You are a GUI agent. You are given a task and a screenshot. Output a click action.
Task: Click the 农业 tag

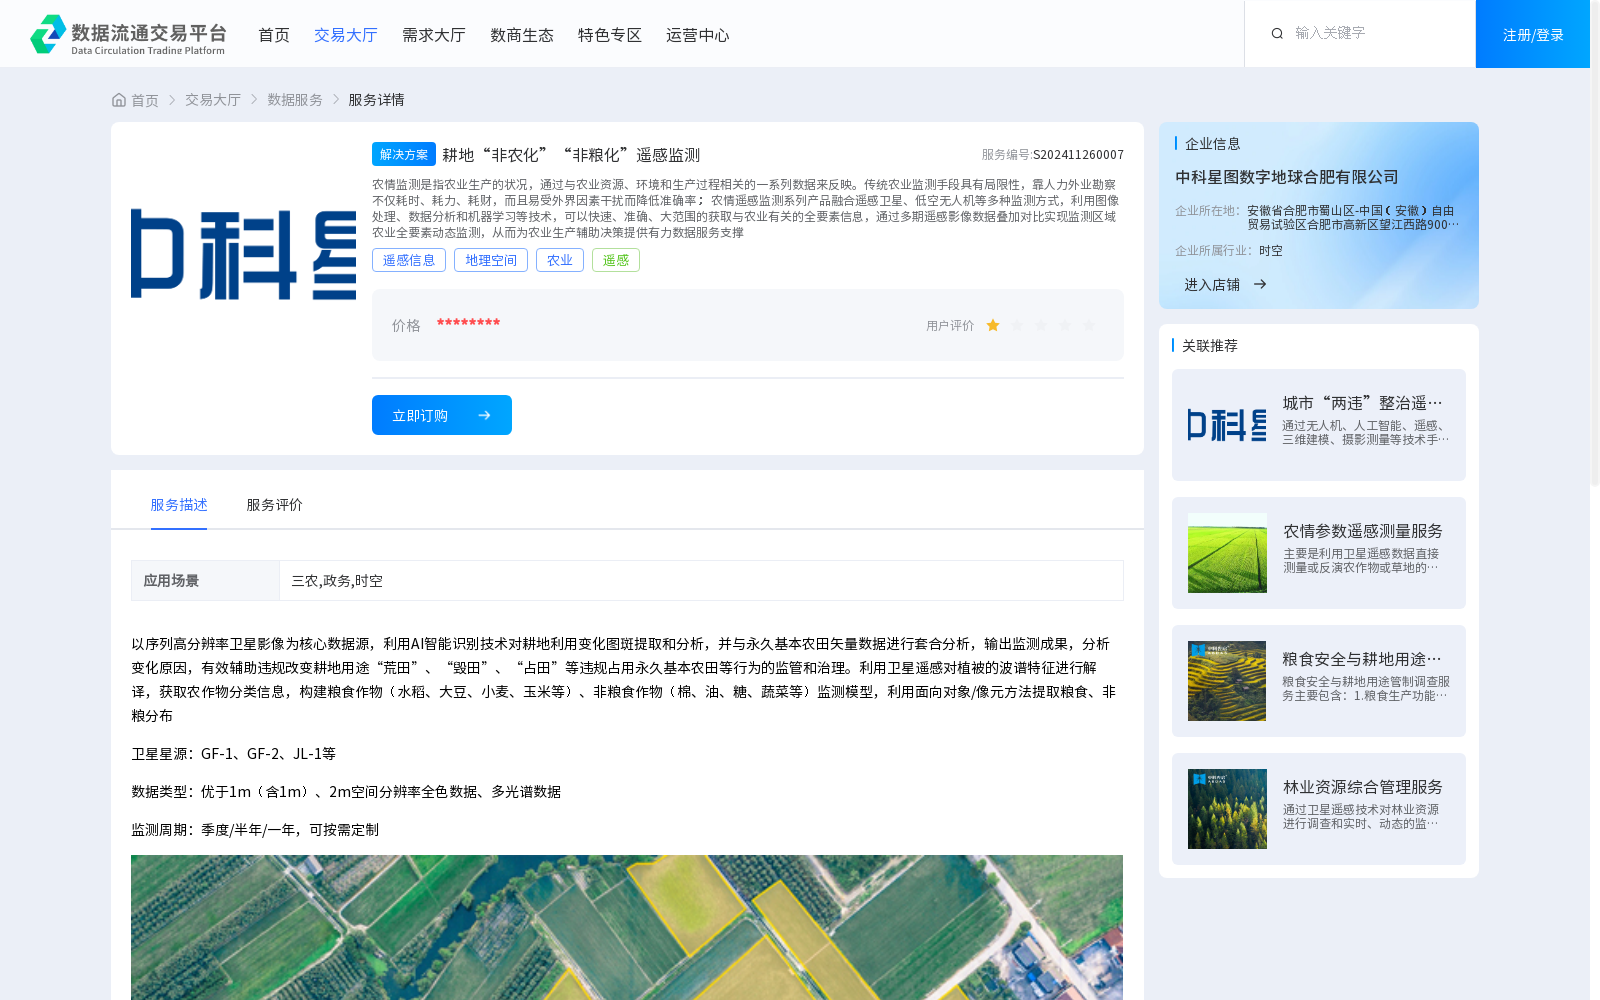(560, 260)
